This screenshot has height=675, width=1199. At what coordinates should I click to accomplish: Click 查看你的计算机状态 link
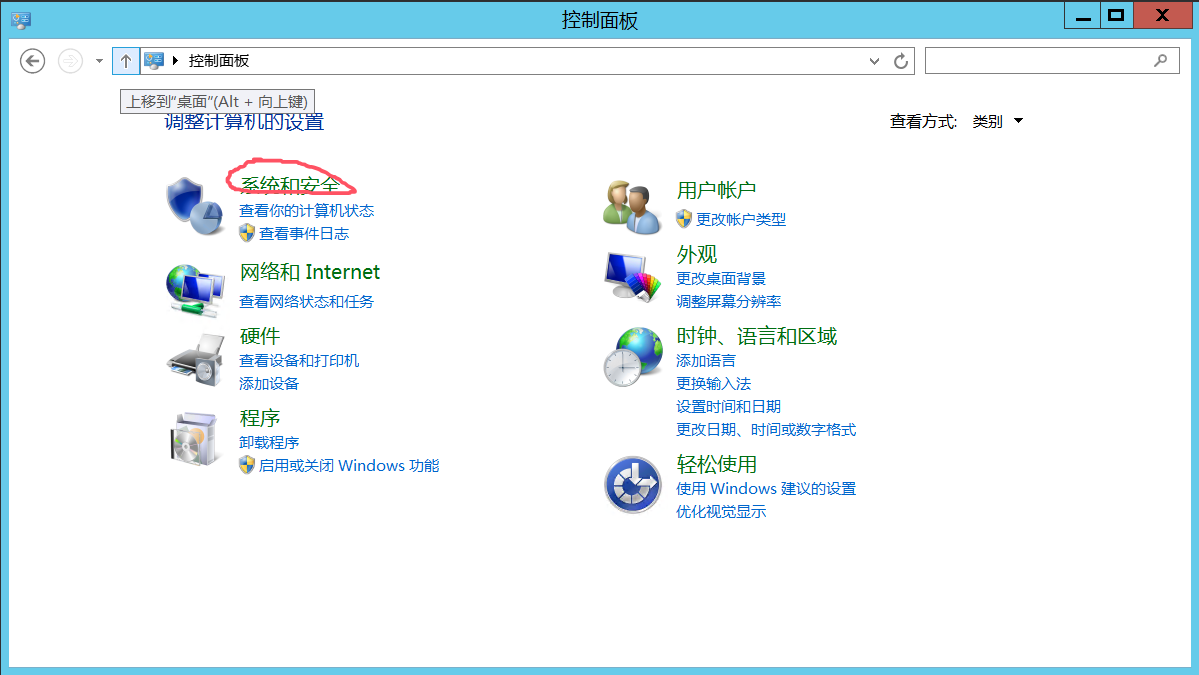pyautogui.click(x=307, y=210)
